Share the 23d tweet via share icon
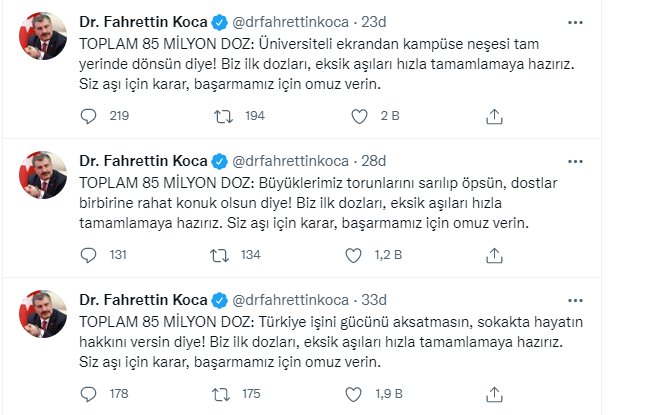This screenshot has width=652, height=415. [x=494, y=117]
